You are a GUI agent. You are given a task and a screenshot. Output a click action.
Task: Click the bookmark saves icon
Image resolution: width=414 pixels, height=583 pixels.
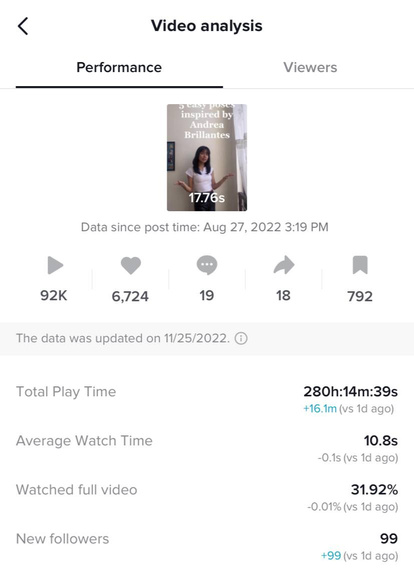(x=360, y=265)
